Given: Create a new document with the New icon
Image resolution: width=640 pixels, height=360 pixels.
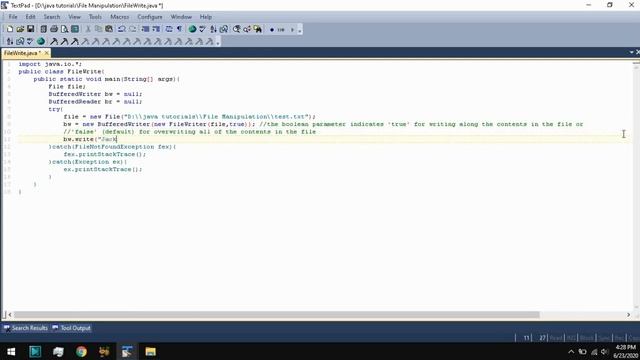Looking at the screenshot, I should tap(10, 29).
